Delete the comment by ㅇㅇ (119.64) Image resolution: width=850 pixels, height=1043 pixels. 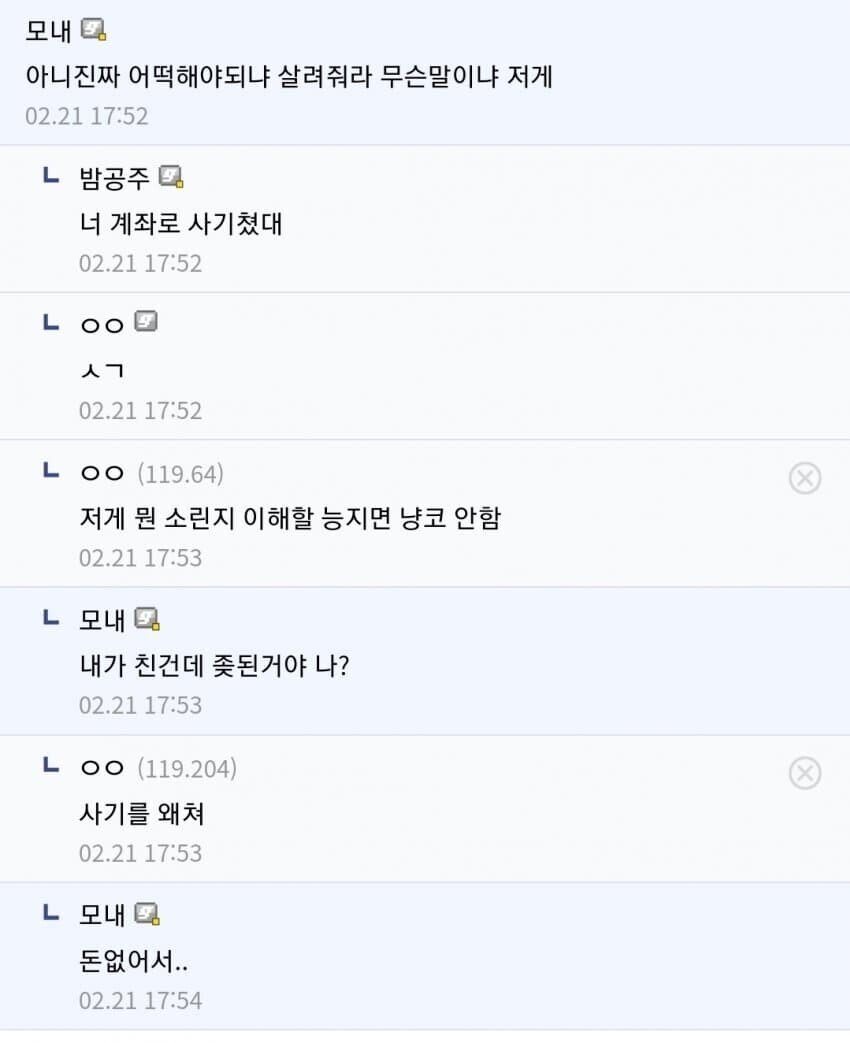point(804,479)
